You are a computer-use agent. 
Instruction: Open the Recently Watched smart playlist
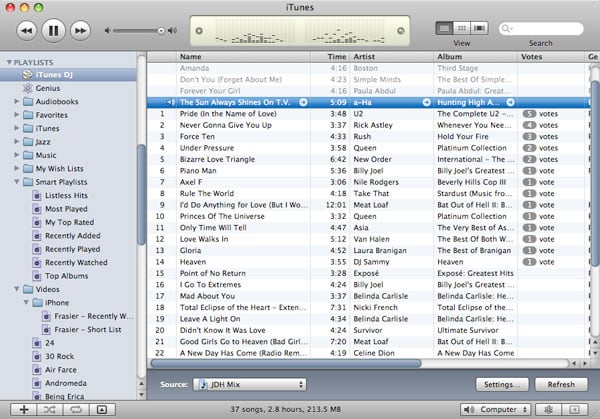tap(76, 262)
